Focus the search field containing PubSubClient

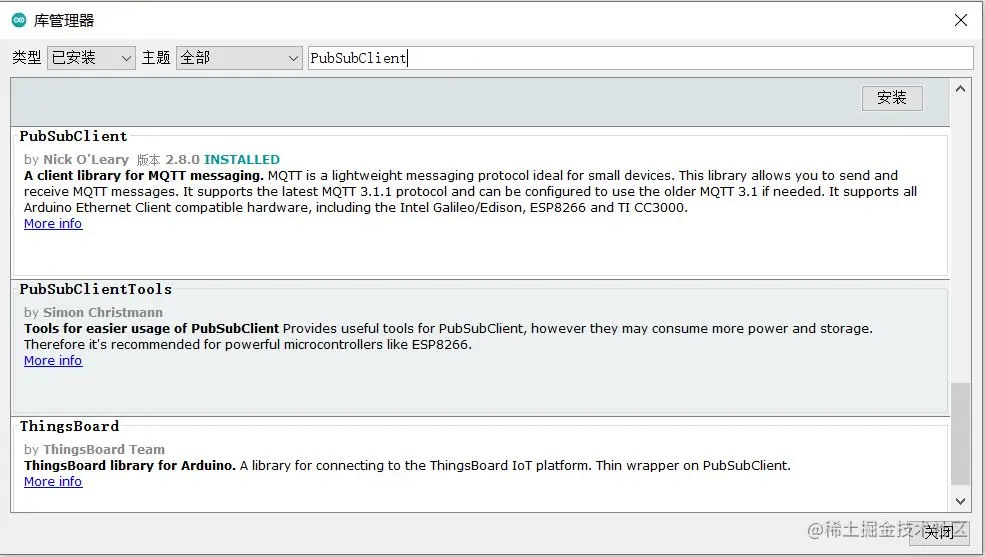(x=641, y=58)
